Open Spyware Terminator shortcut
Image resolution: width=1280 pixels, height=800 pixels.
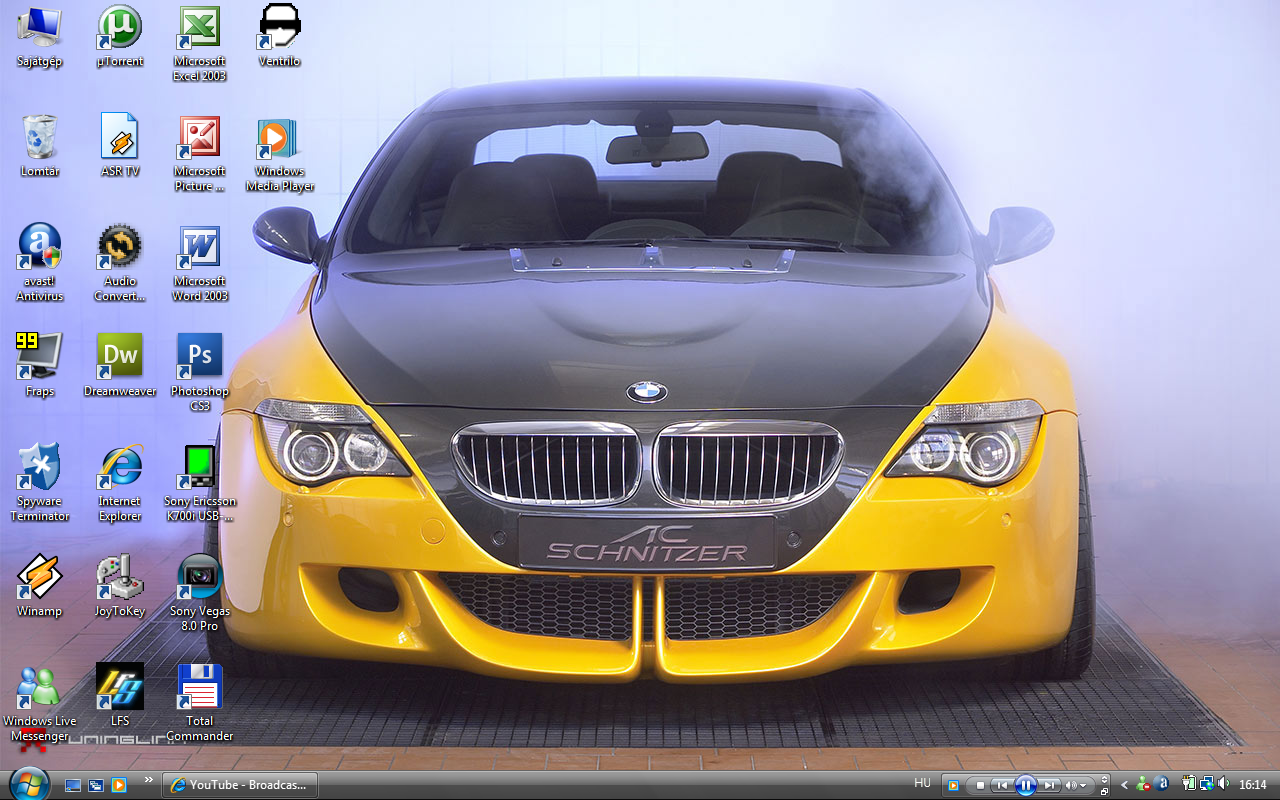tap(40, 484)
